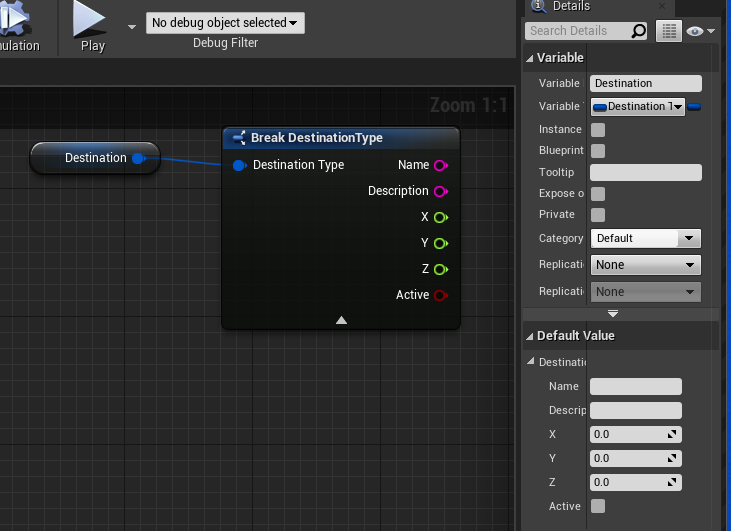Click the Destination Type input pin
The width and height of the screenshot is (731, 531).
[239, 165]
